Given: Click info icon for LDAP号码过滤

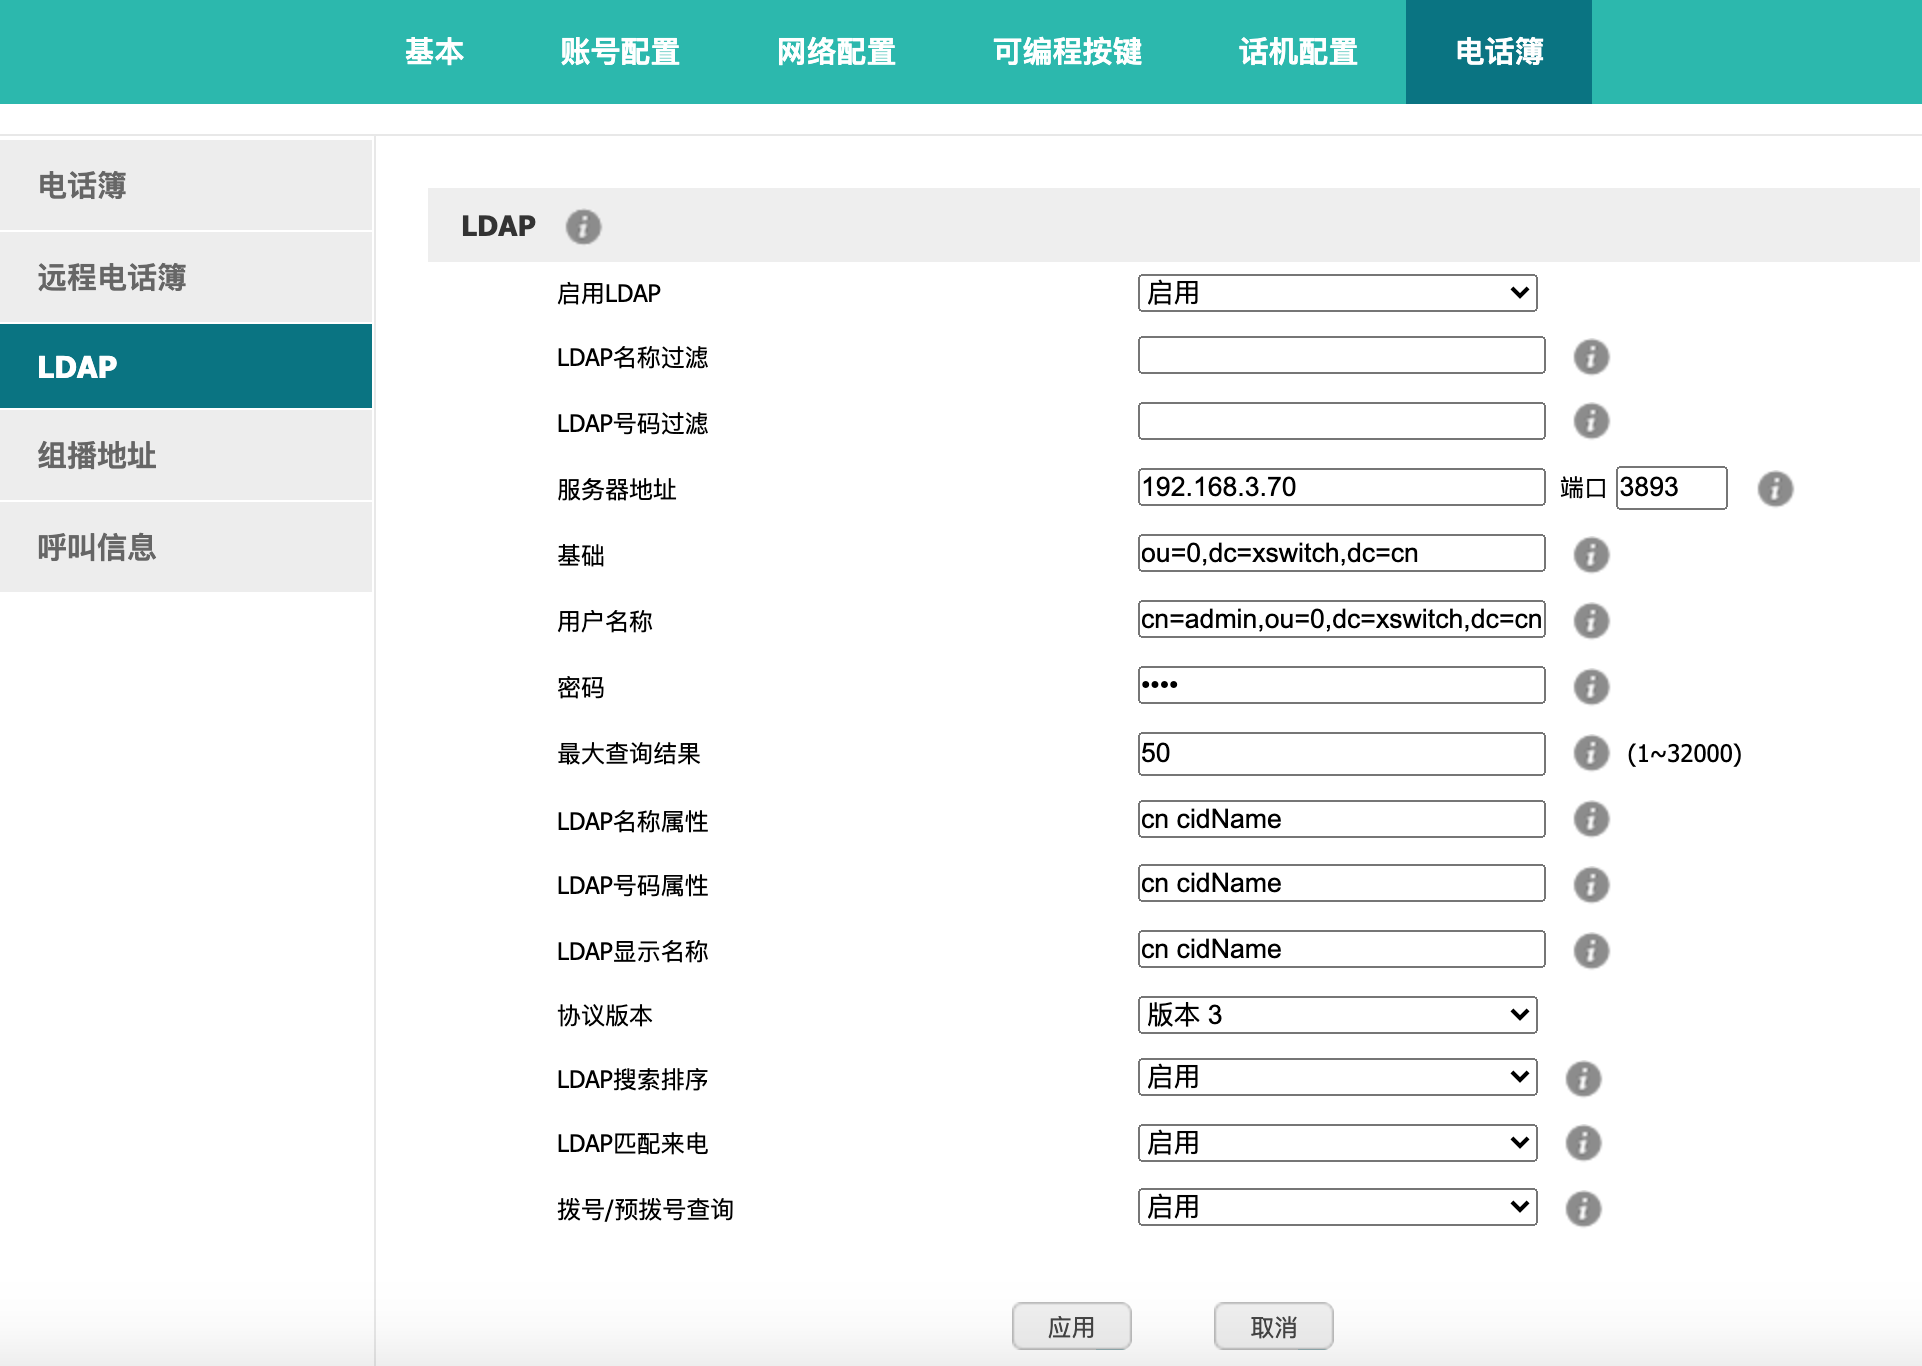Looking at the screenshot, I should (1591, 421).
